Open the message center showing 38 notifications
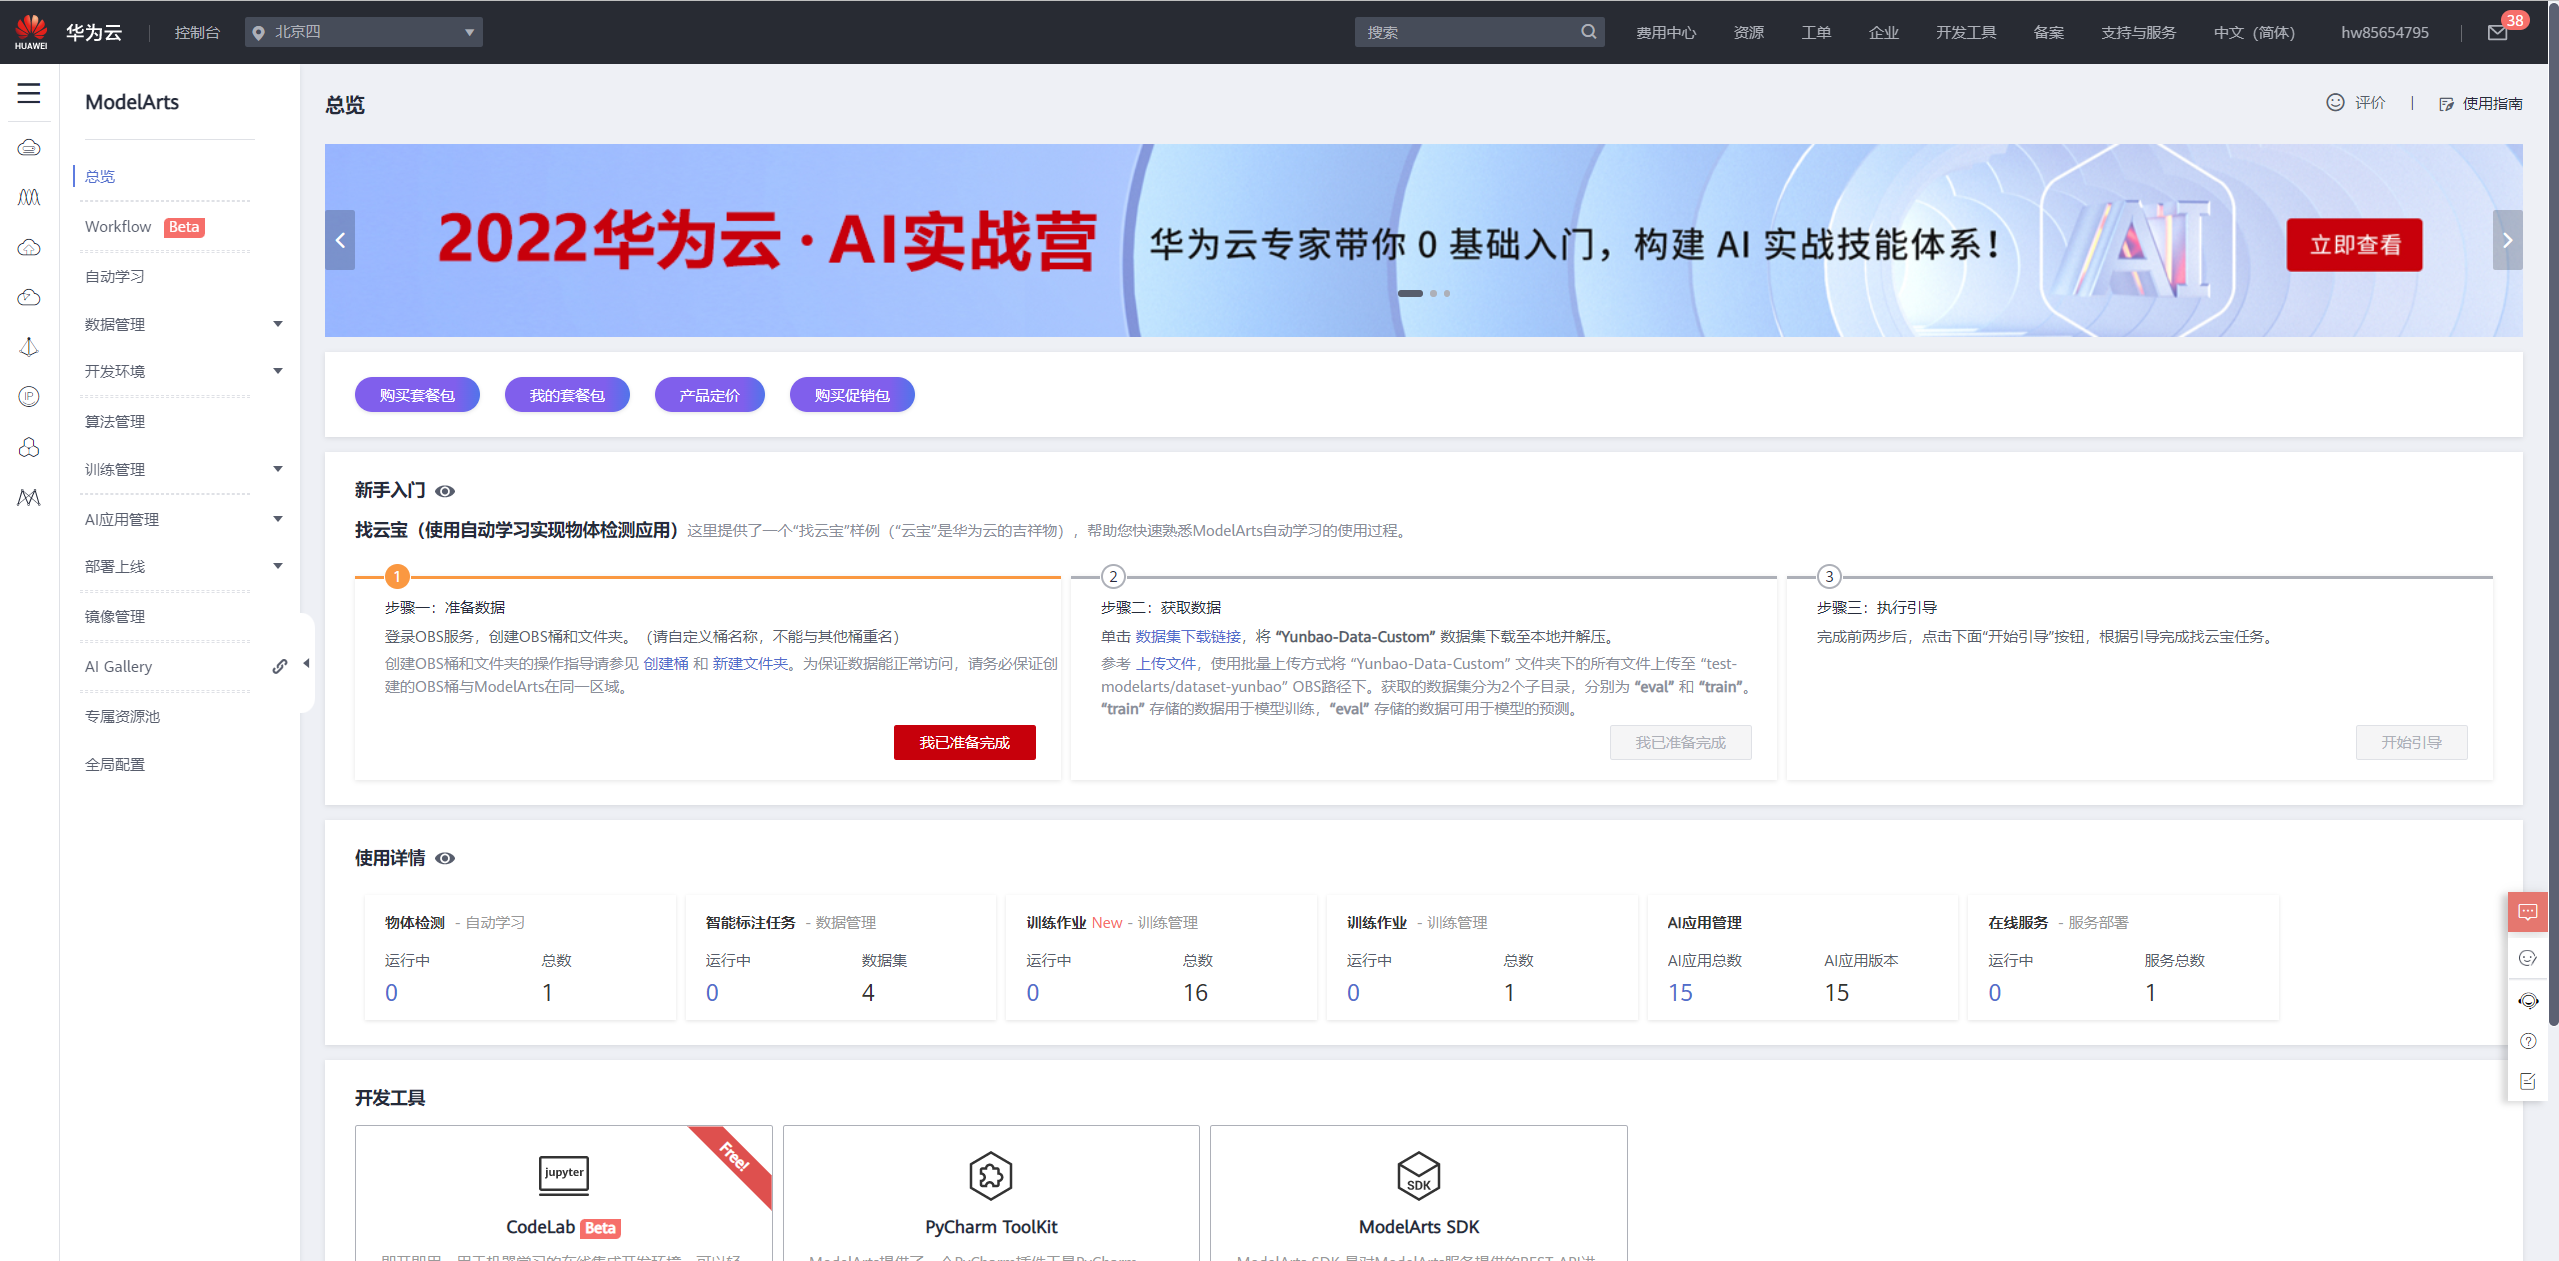This screenshot has width=2559, height=1261. click(2497, 31)
